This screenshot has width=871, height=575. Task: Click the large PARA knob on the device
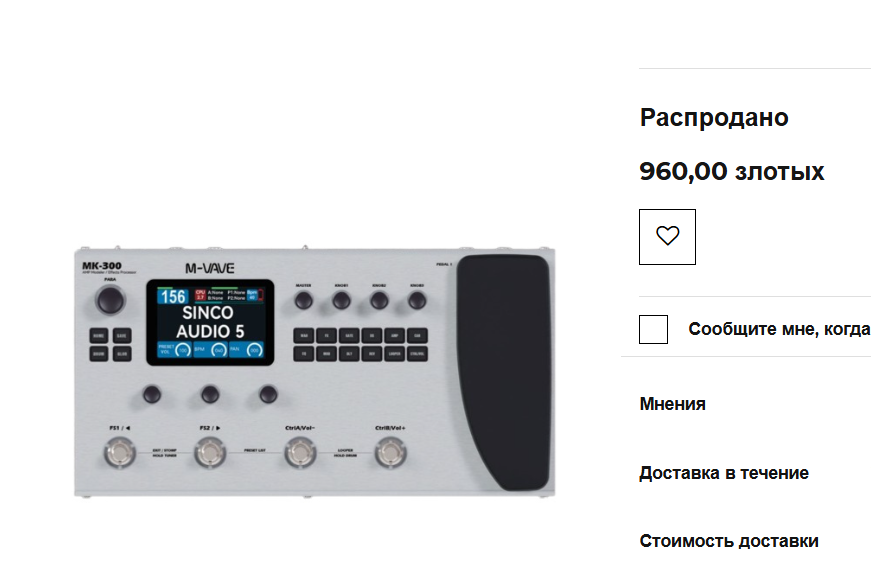tap(110, 301)
